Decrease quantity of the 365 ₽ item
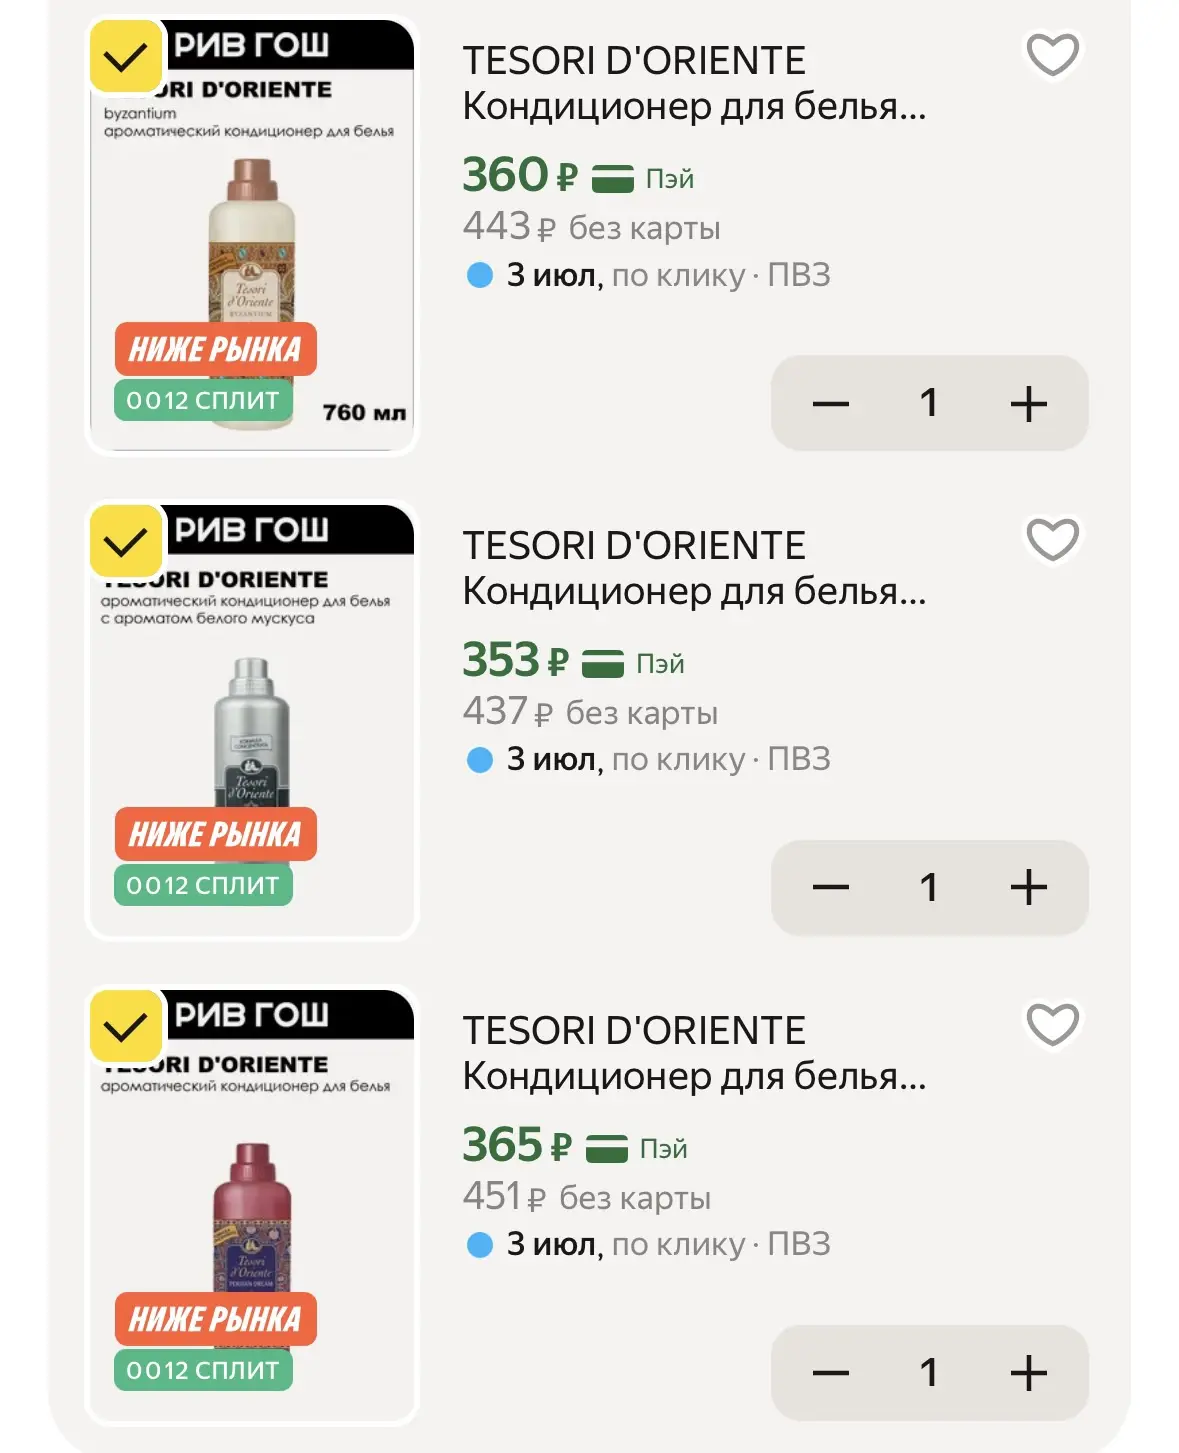Image resolution: width=1179 pixels, height=1453 pixels. 830,1373
